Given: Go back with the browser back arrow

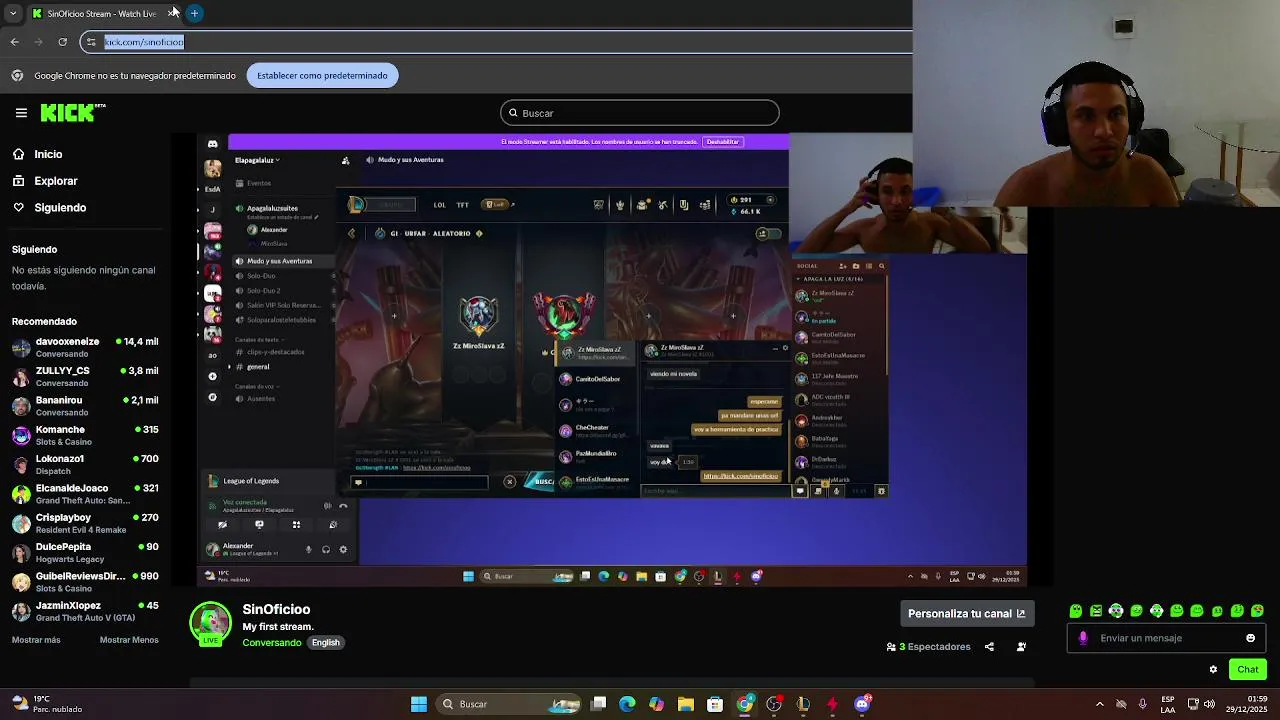Looking at the screenshot, I should 14,42.
